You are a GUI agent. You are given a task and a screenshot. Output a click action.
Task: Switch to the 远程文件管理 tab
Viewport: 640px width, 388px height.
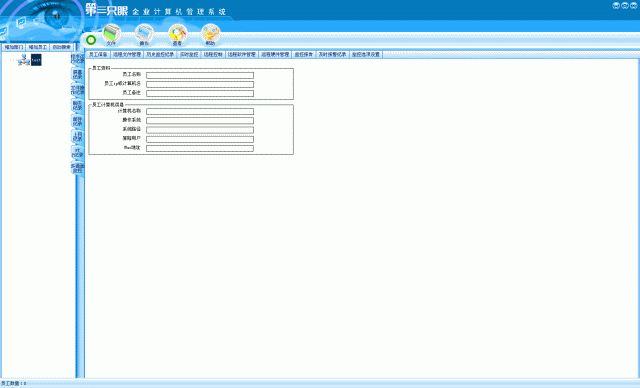127,54
